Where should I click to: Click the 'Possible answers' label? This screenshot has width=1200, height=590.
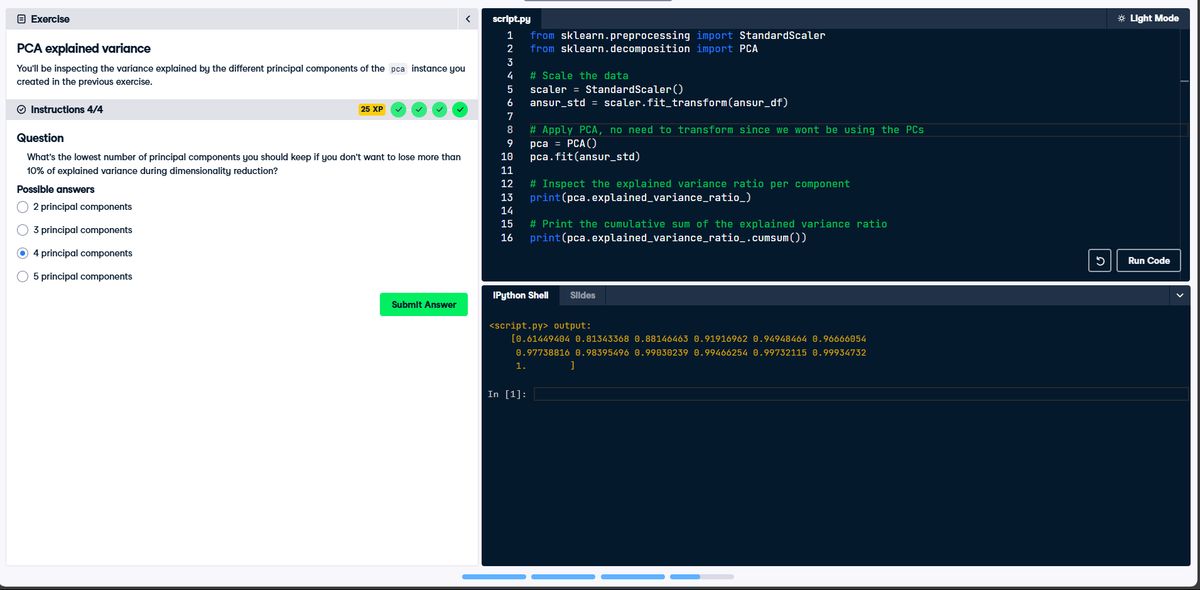click(56, 189)
